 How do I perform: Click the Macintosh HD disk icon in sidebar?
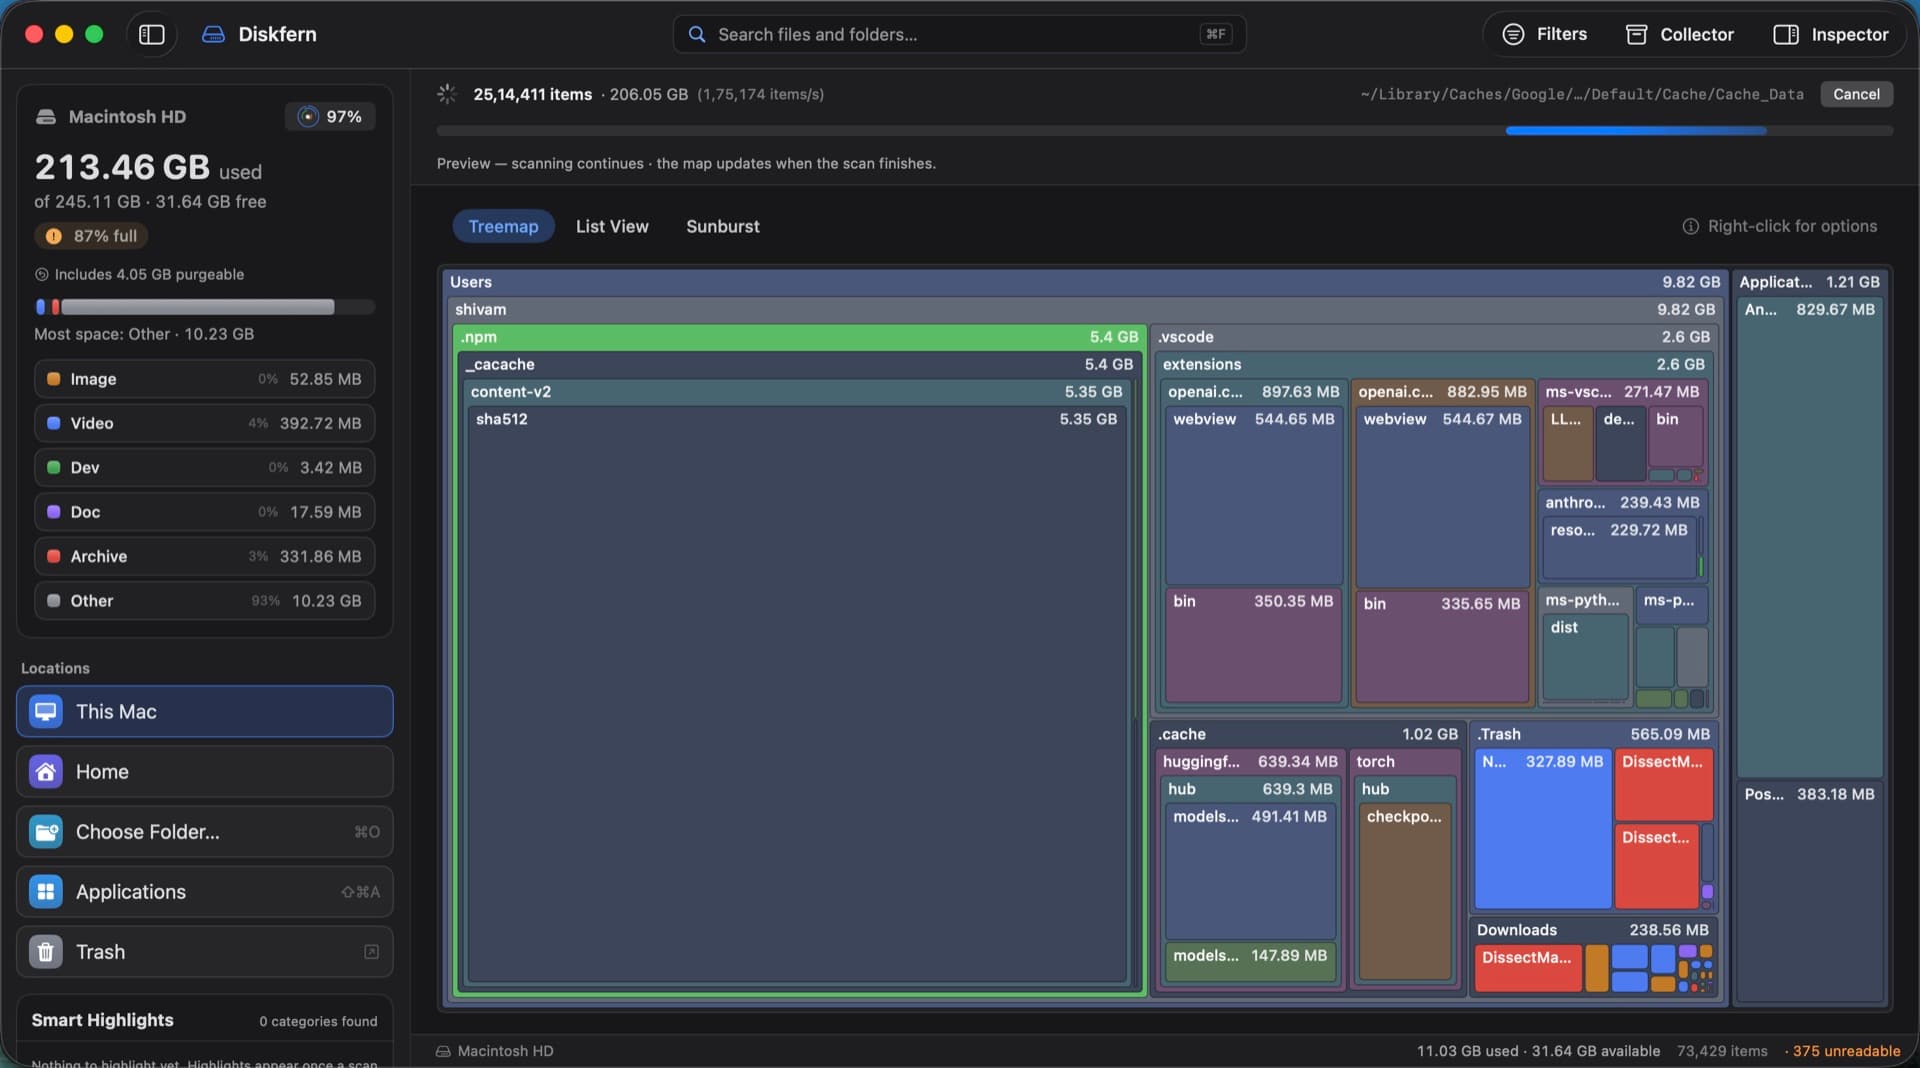point(46,117)
